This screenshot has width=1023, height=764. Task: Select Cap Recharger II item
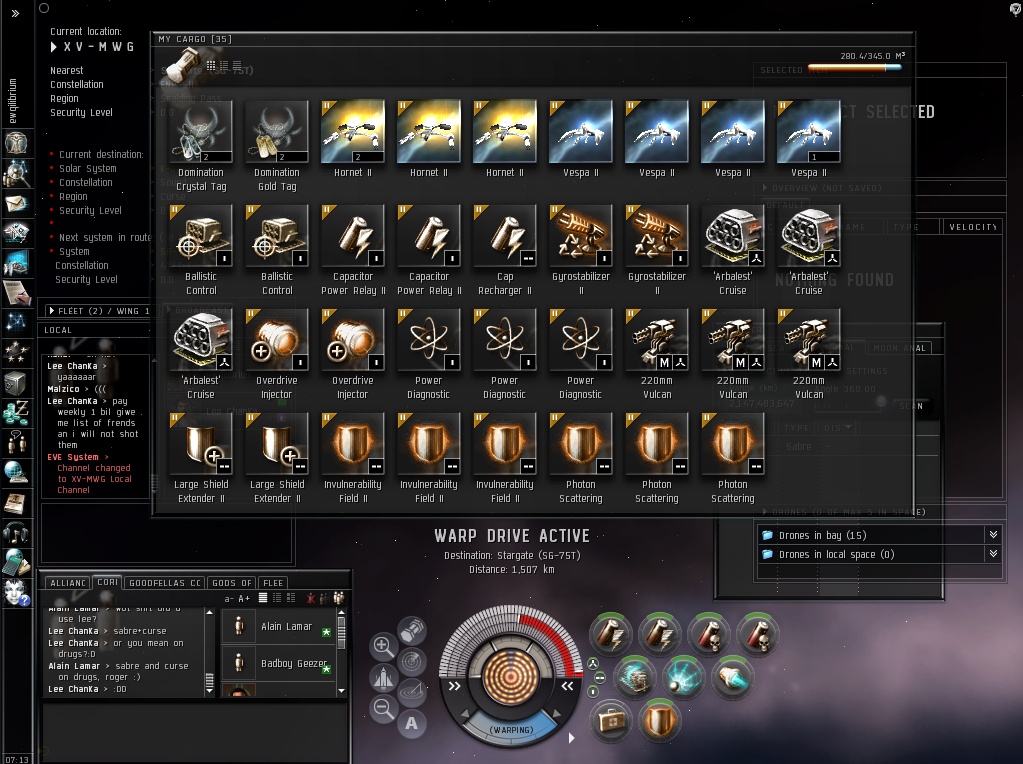click(504, 250)
